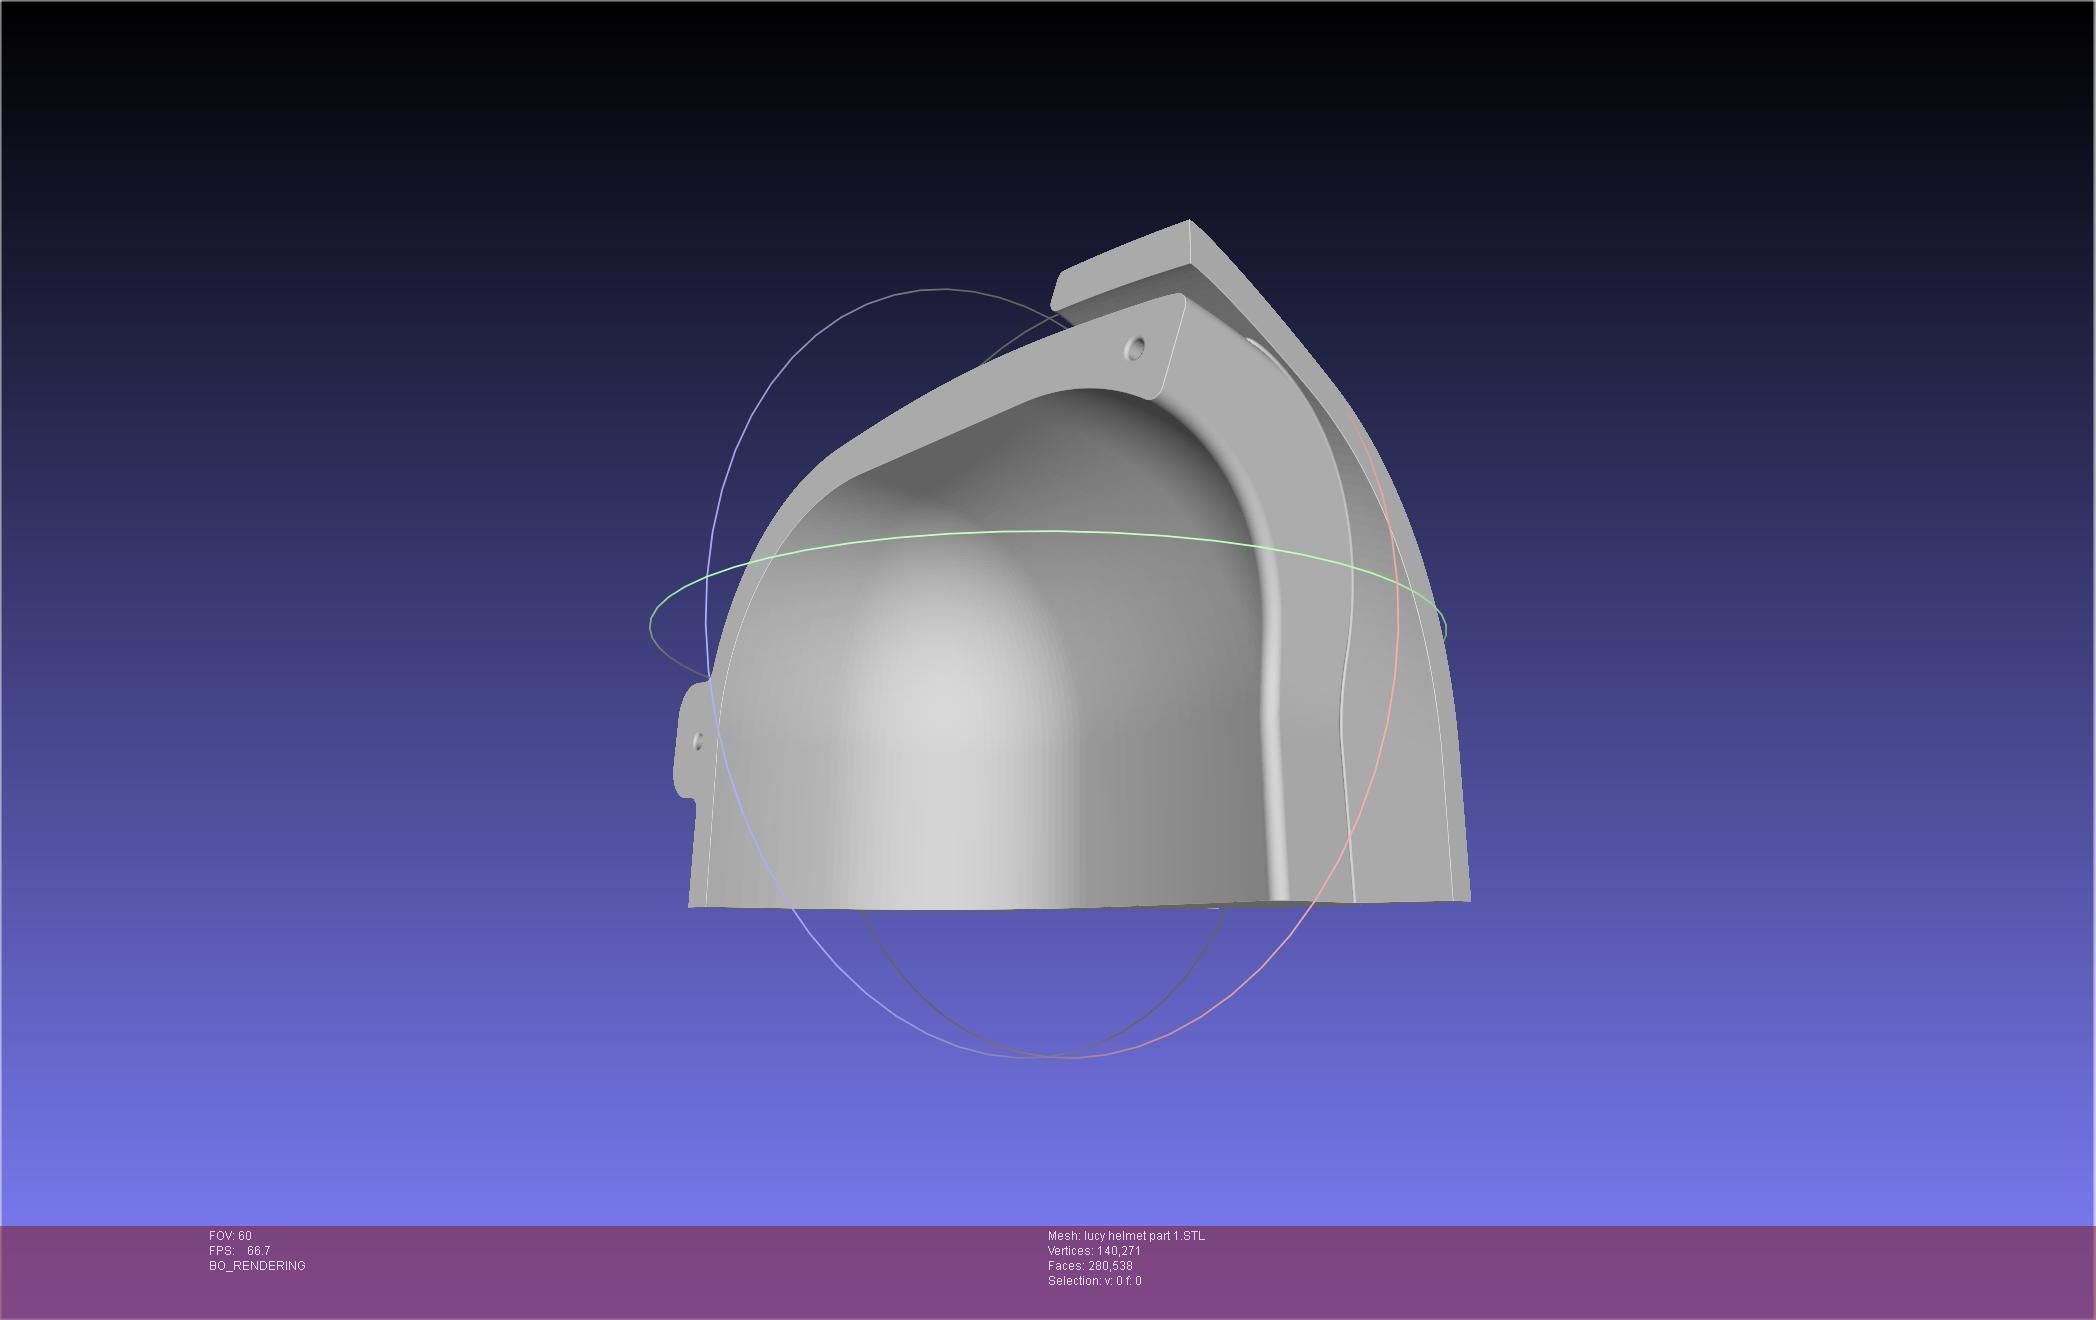The image size is (2096, 1320).
Task: Click the 'Selection: v: 0 f: 0' line
Action: point(1094,1281)
